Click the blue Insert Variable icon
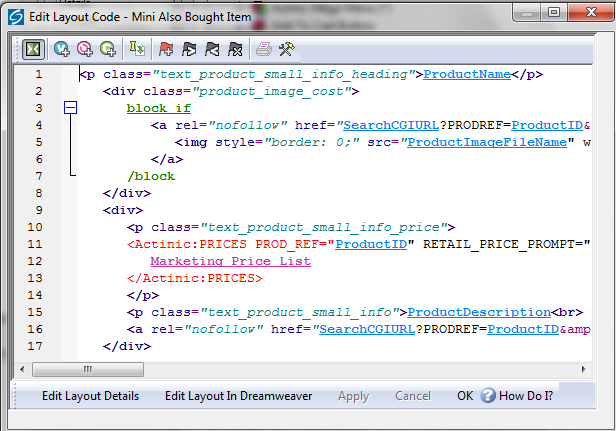 click(x=62, y=48)
